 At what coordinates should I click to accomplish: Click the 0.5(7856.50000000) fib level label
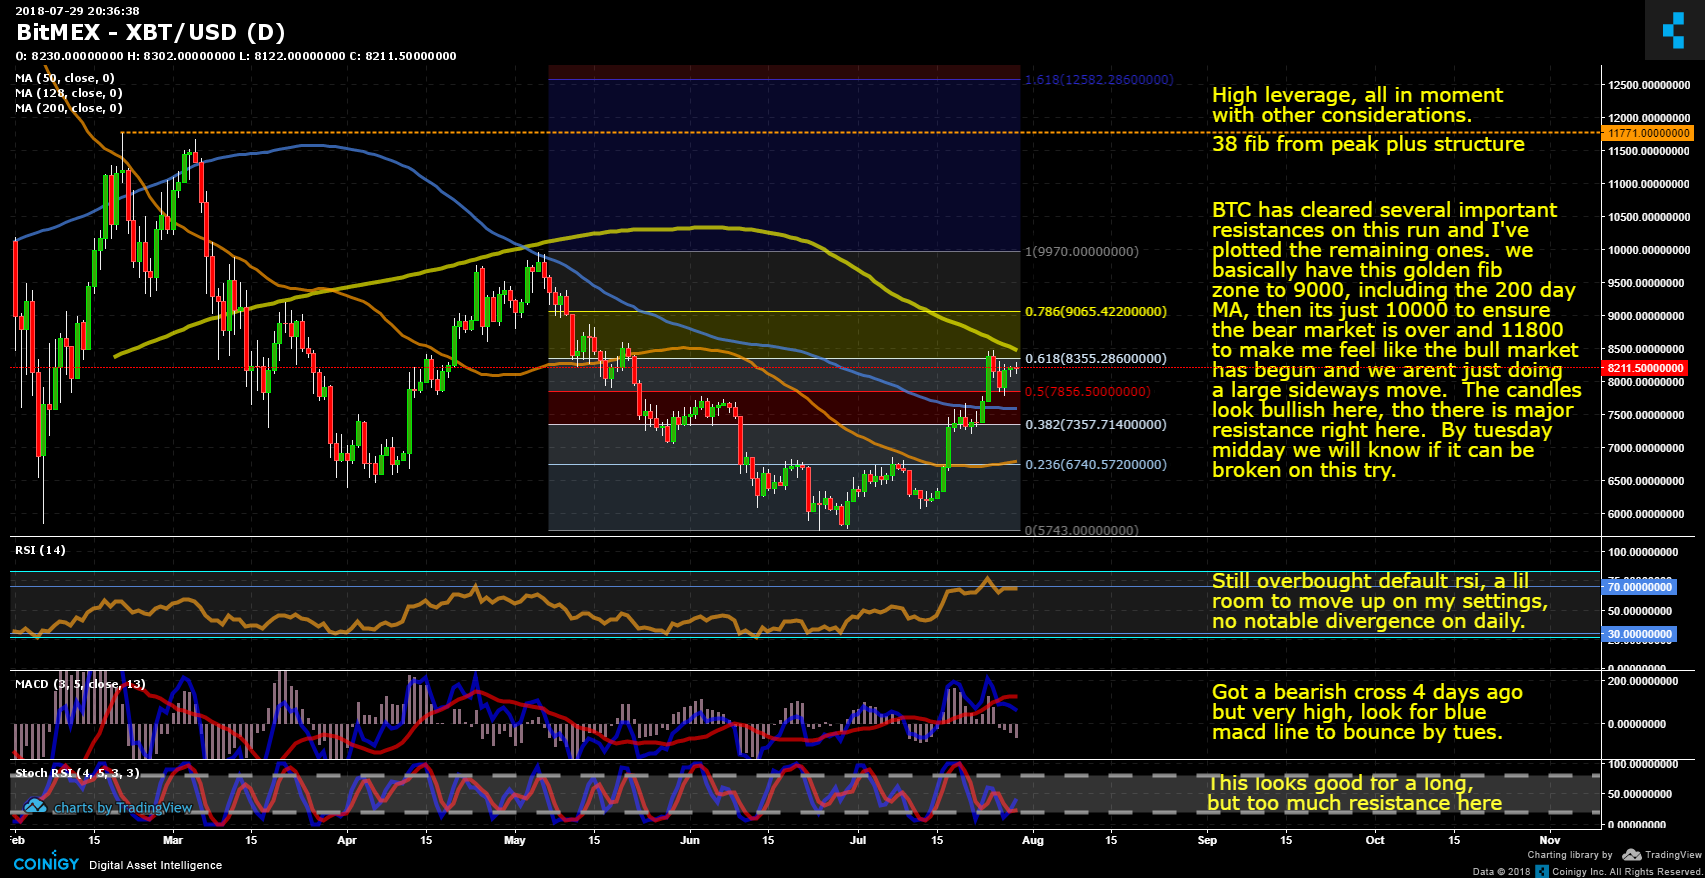1088,391
